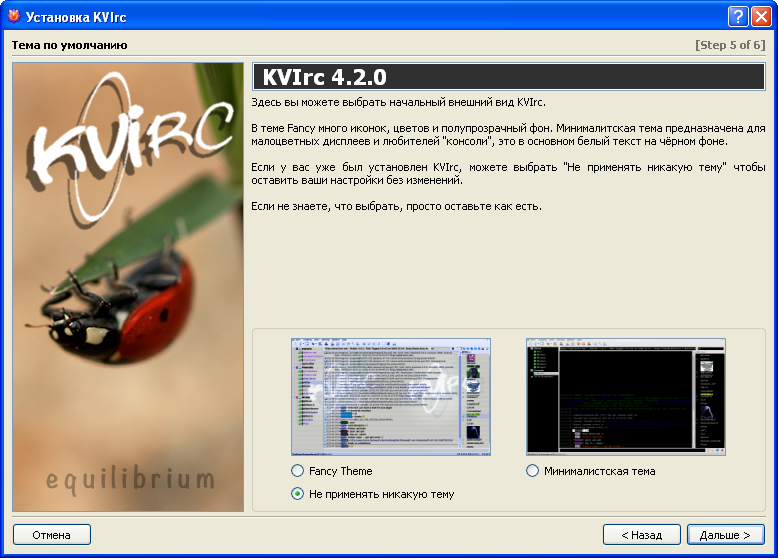The height and width of the screenshot is (558, 778).
Task: Click the KVIrc icon in the title bar
Action: 14,16
